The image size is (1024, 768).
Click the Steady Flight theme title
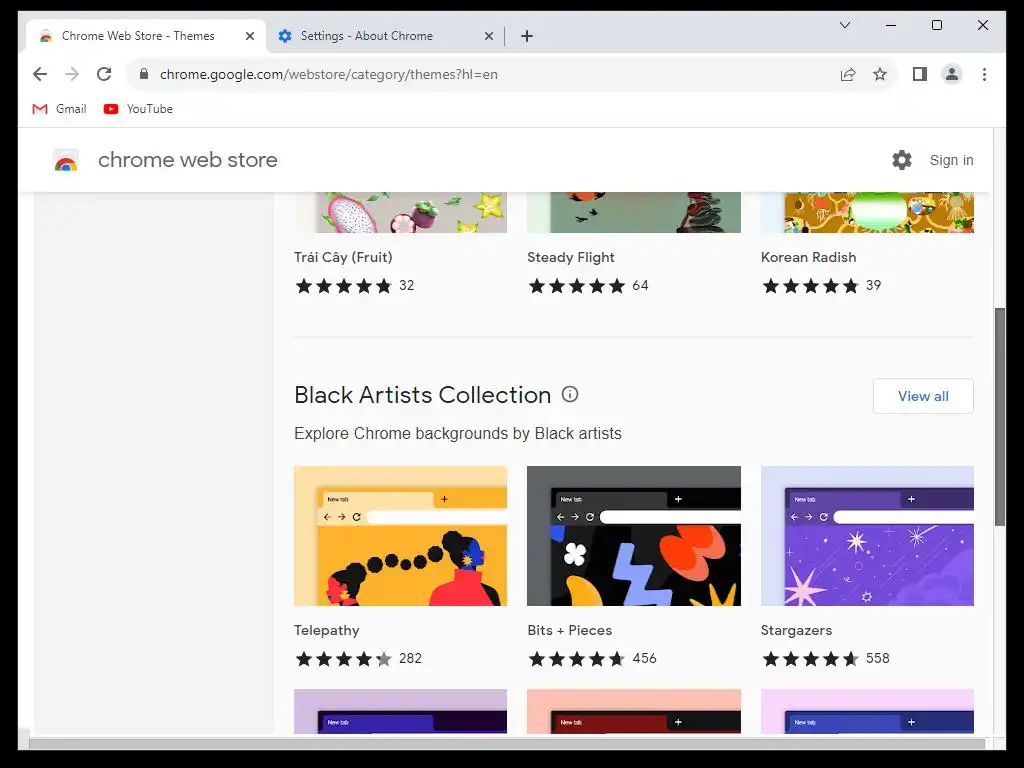click(571, 257)
